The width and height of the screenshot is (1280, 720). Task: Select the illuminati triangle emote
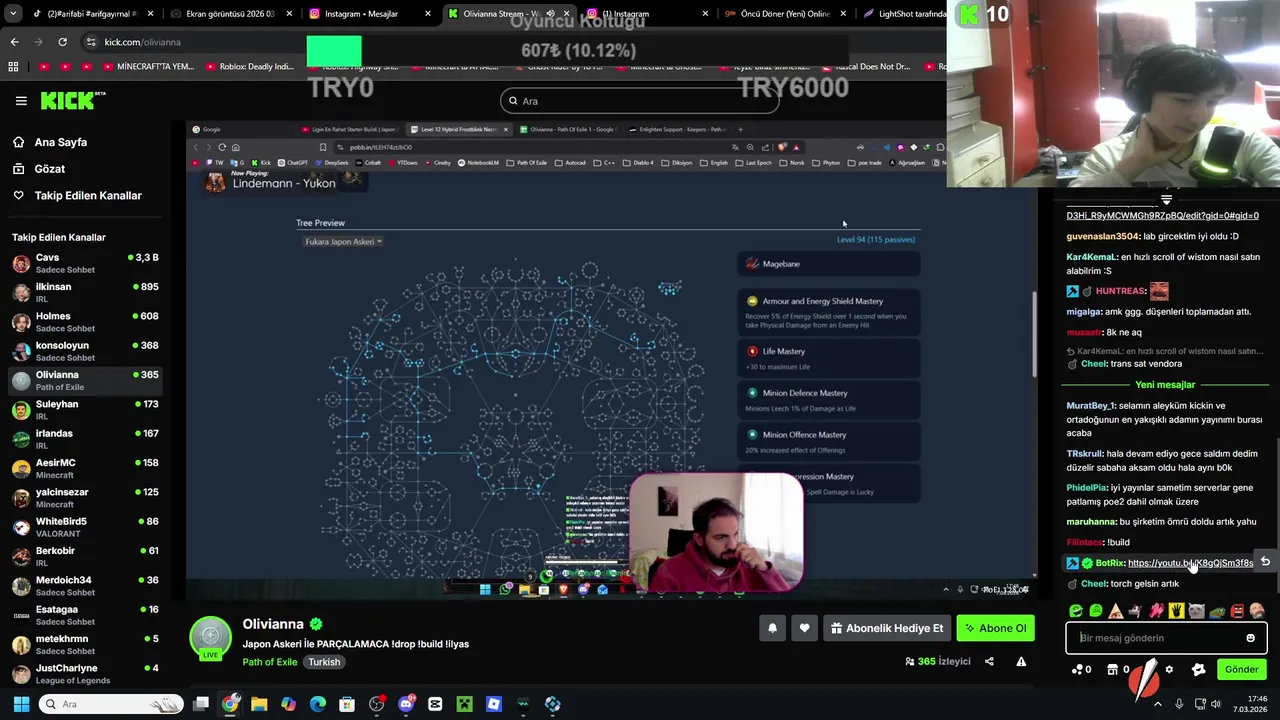tap(1116, 611)
